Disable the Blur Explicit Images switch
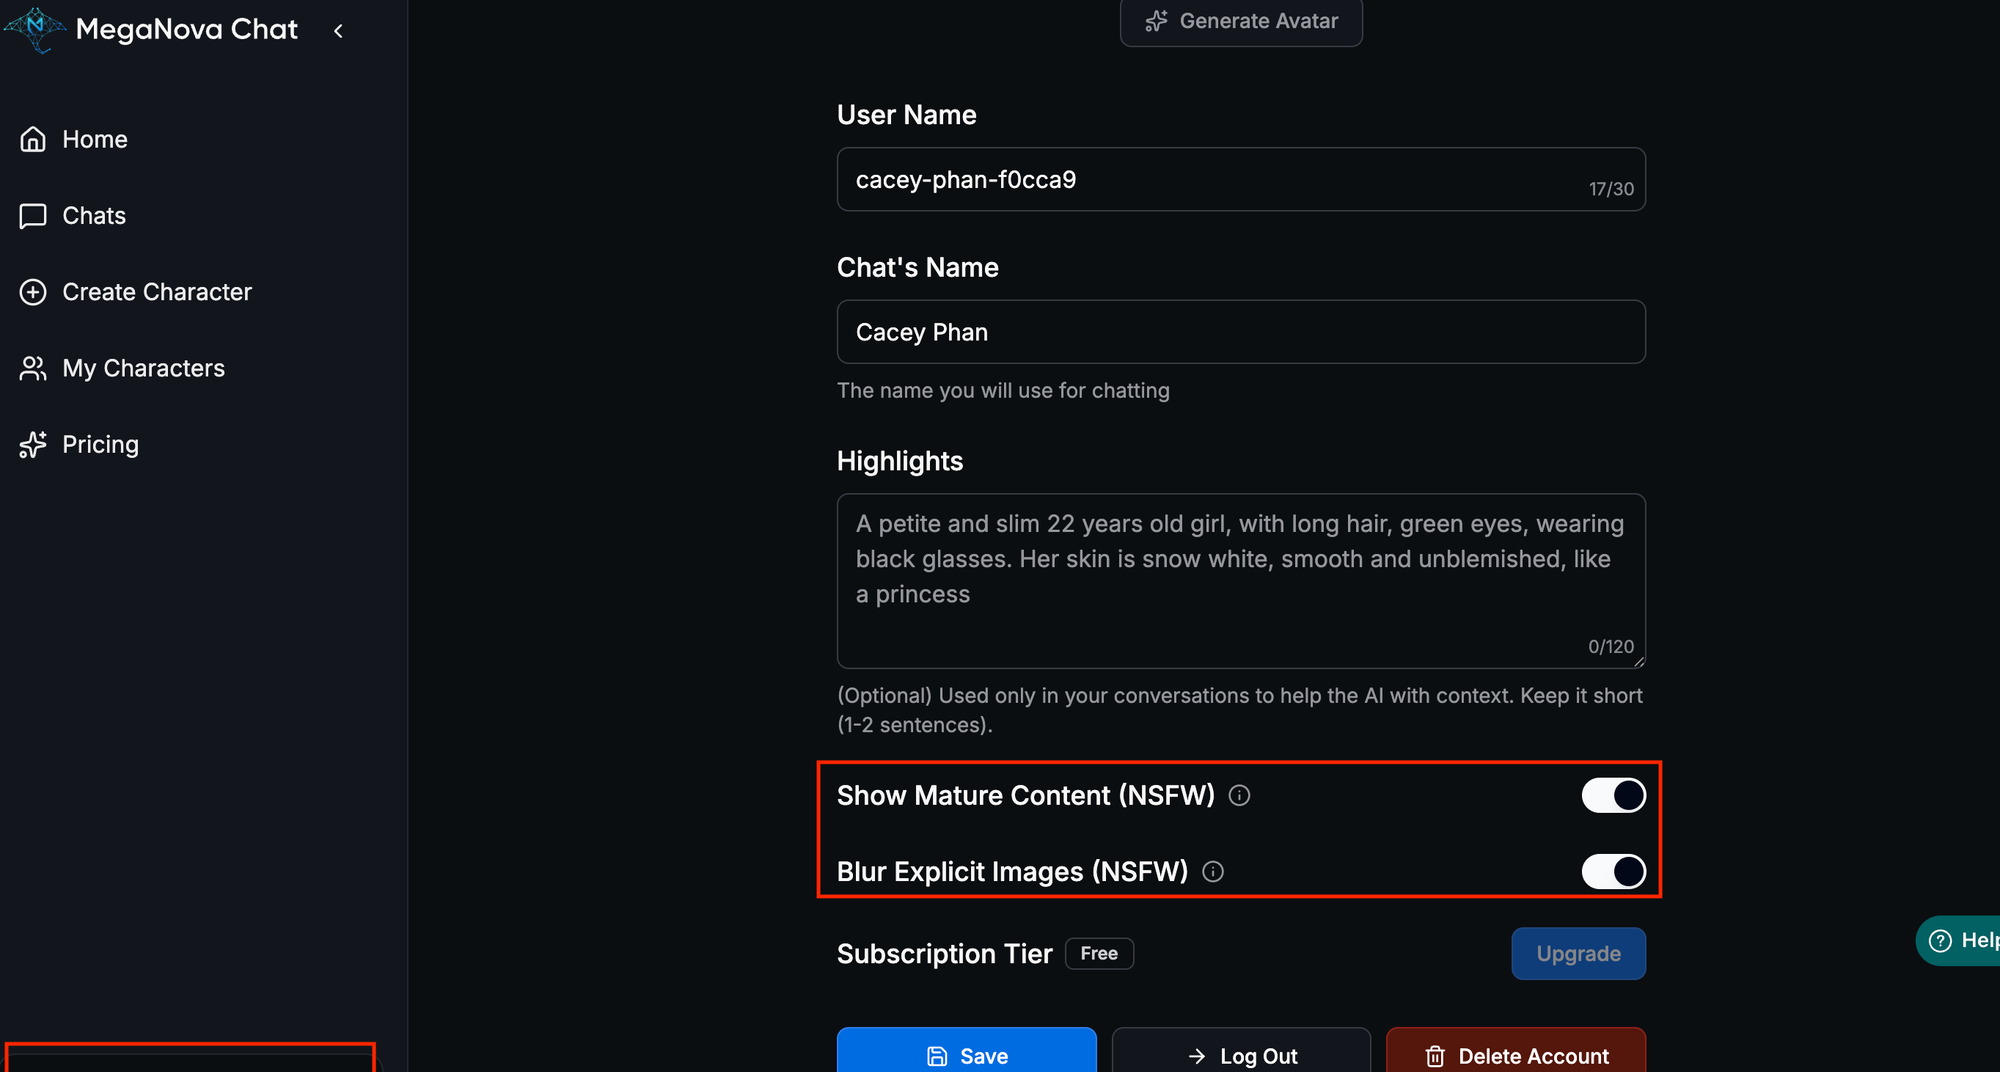2000x1072 pixels. click(1612, 872)
